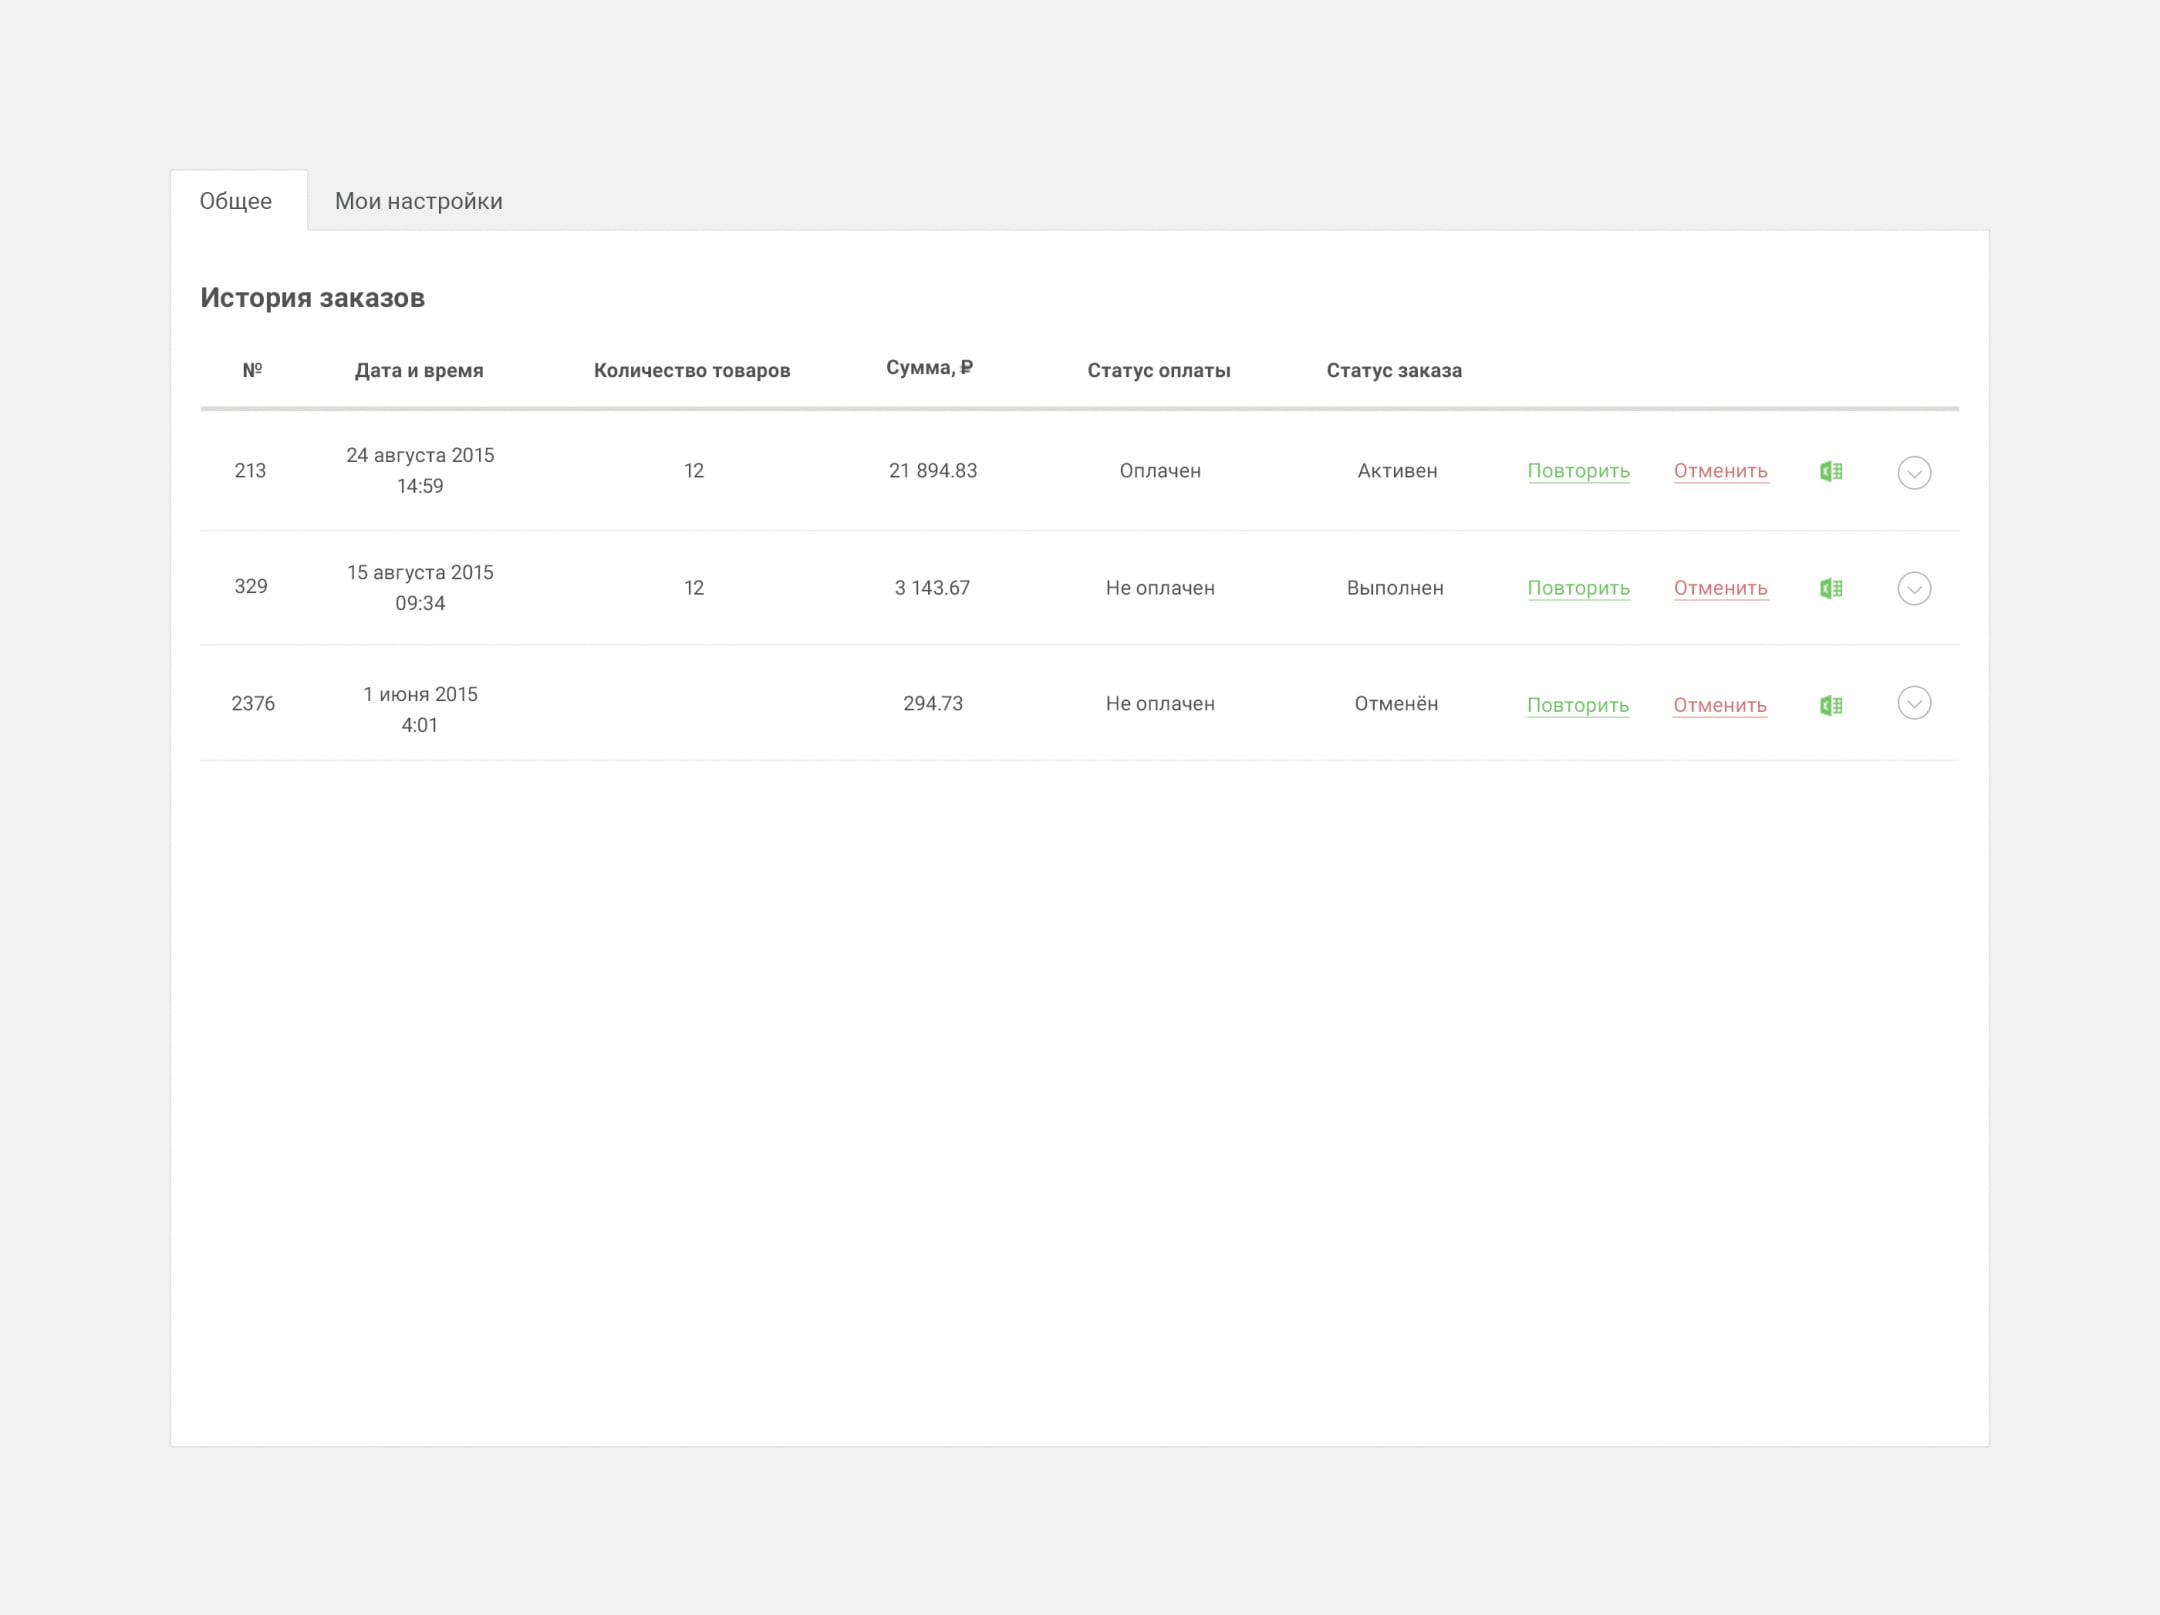Screen dimensions: 2160x1615
Task: Click Отменить for order 213
Action: tap(1721, 471)
